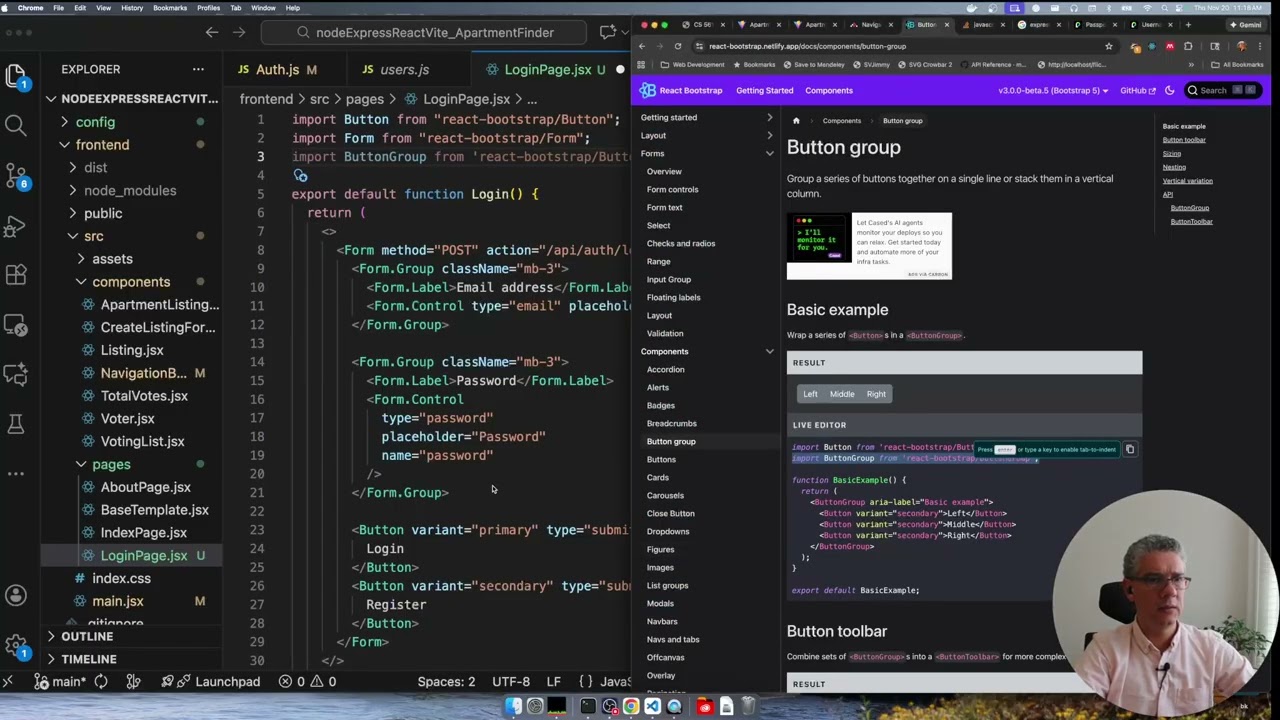Click the Right button in result preview
Screen dimensions: 1280x720
click(876, 394)
